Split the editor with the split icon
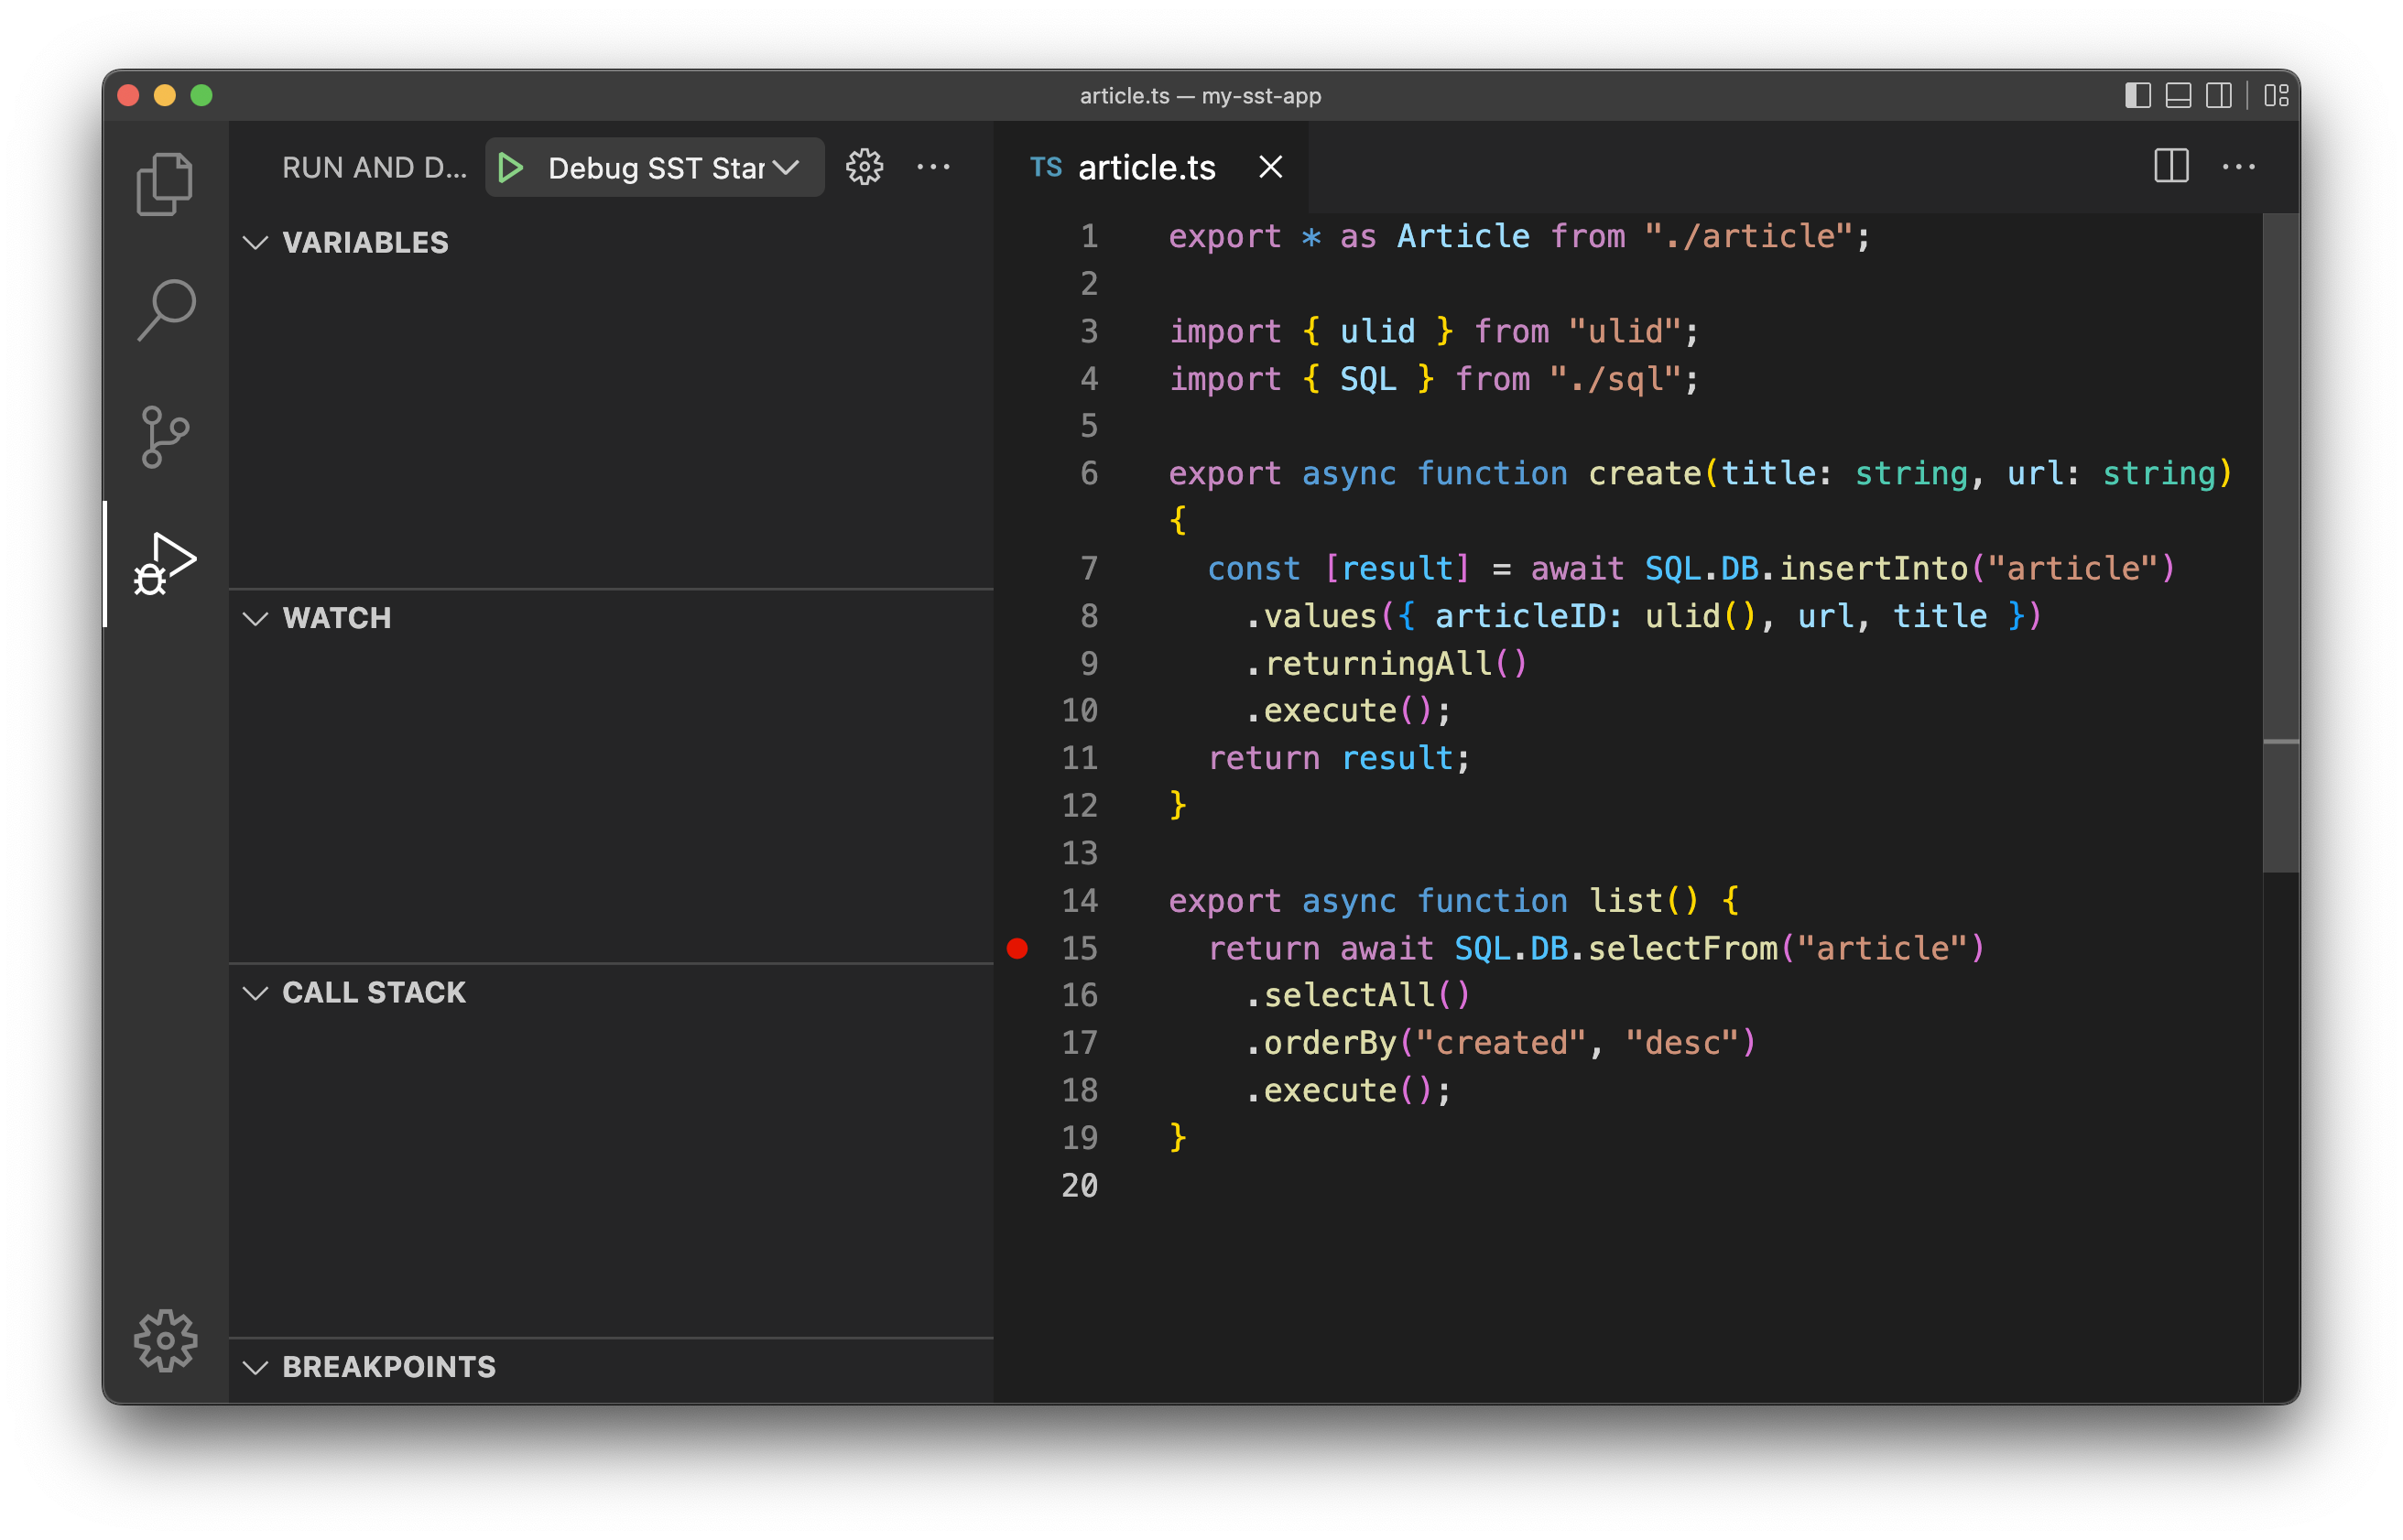This screenshot has height=1540, width=2403. coord(2170,167)
